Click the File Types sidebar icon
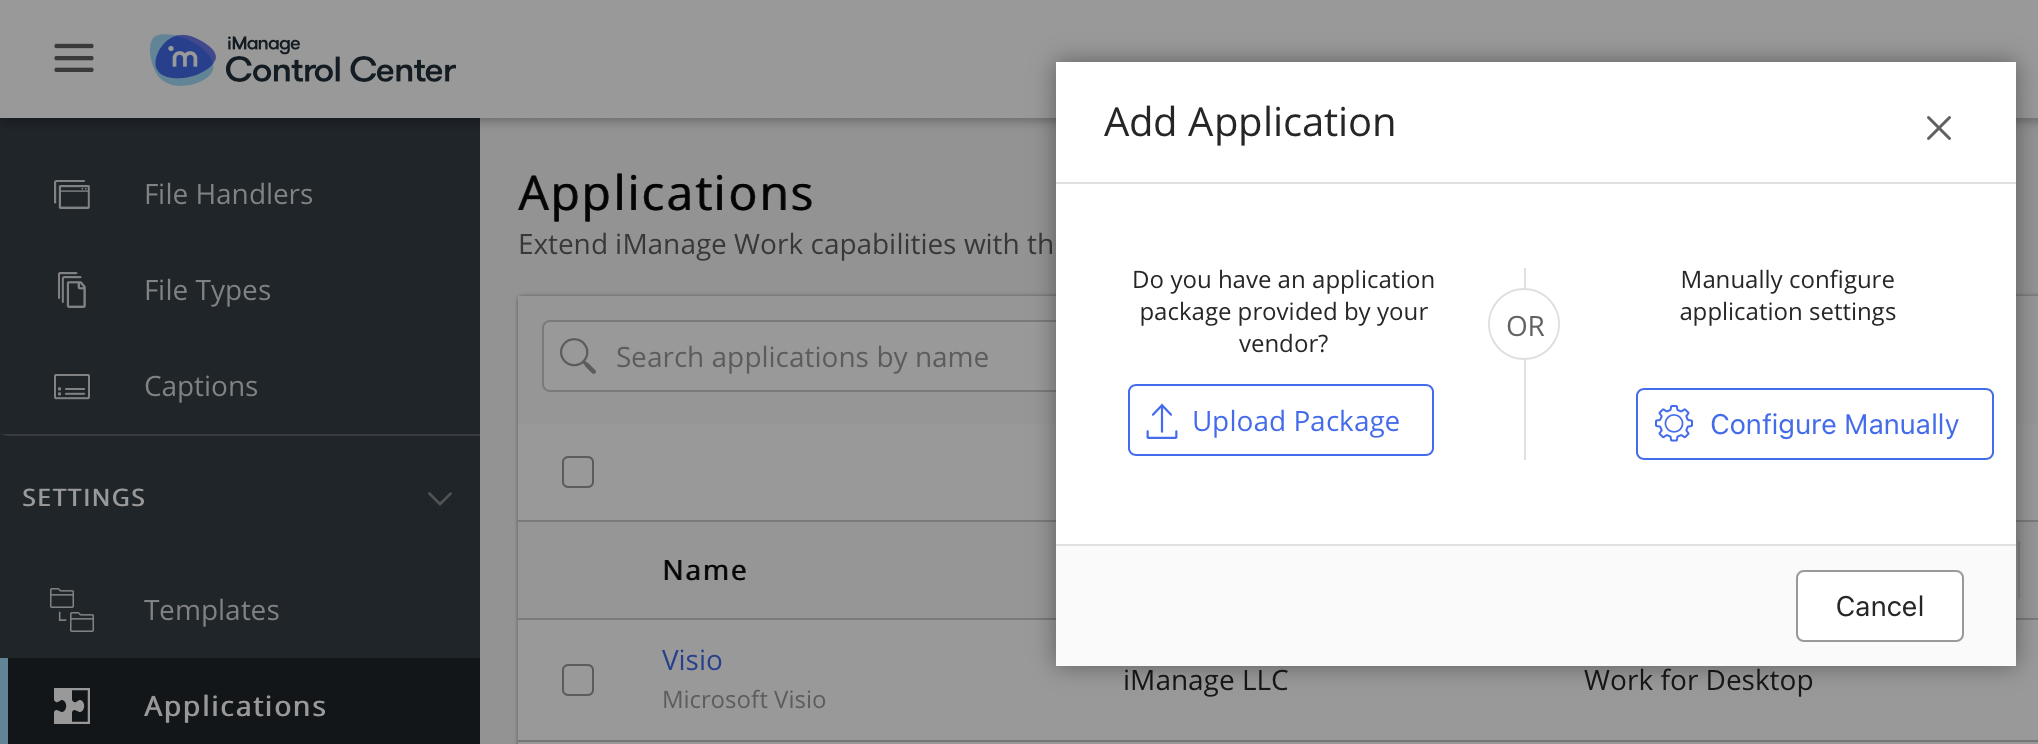 (x=72, y=290)
